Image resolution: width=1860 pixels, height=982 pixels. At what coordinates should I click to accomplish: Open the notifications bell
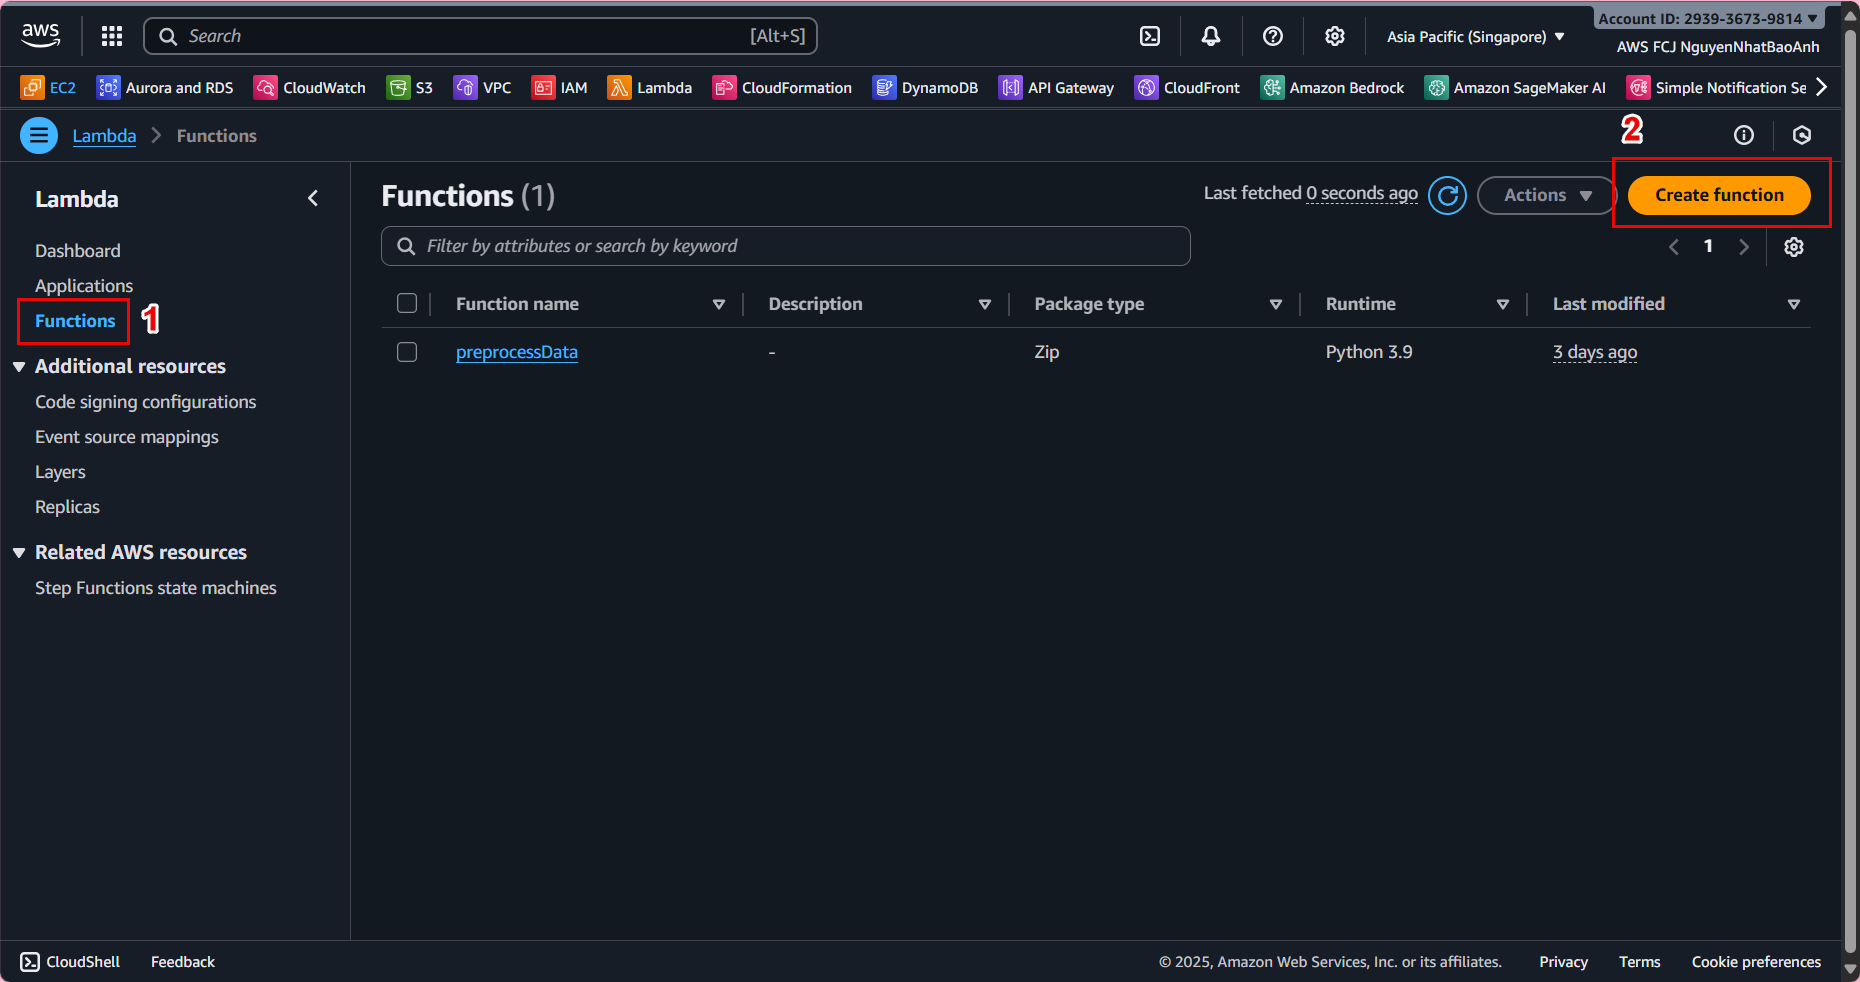(1211, 36)
